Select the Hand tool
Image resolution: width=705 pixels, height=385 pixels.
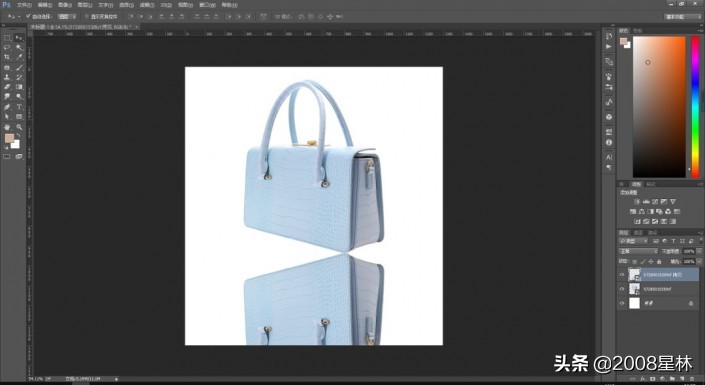point(7,127)
